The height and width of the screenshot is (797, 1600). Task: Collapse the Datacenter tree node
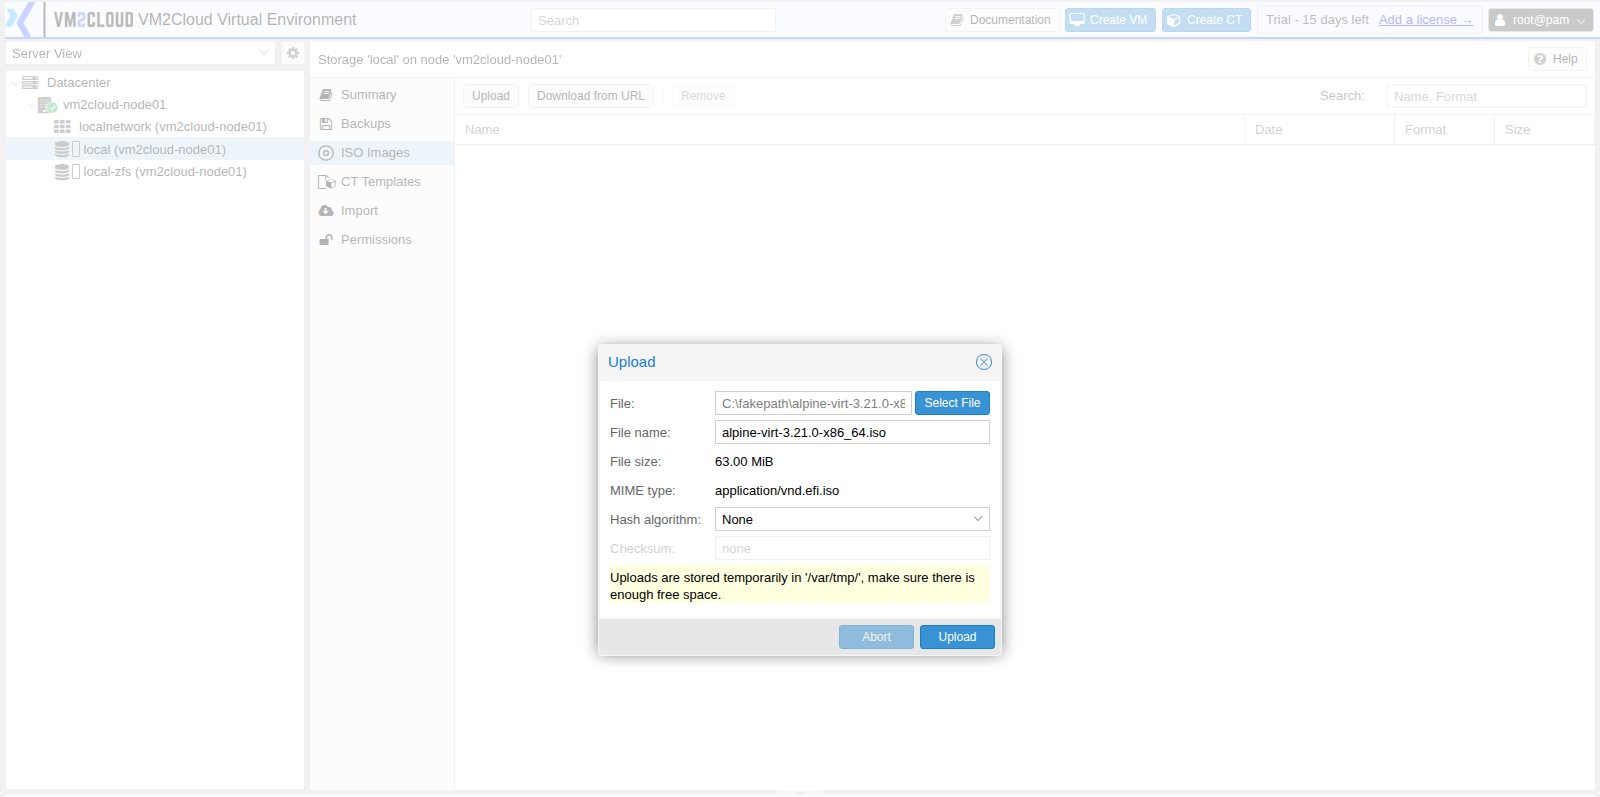tap(15, 83)
